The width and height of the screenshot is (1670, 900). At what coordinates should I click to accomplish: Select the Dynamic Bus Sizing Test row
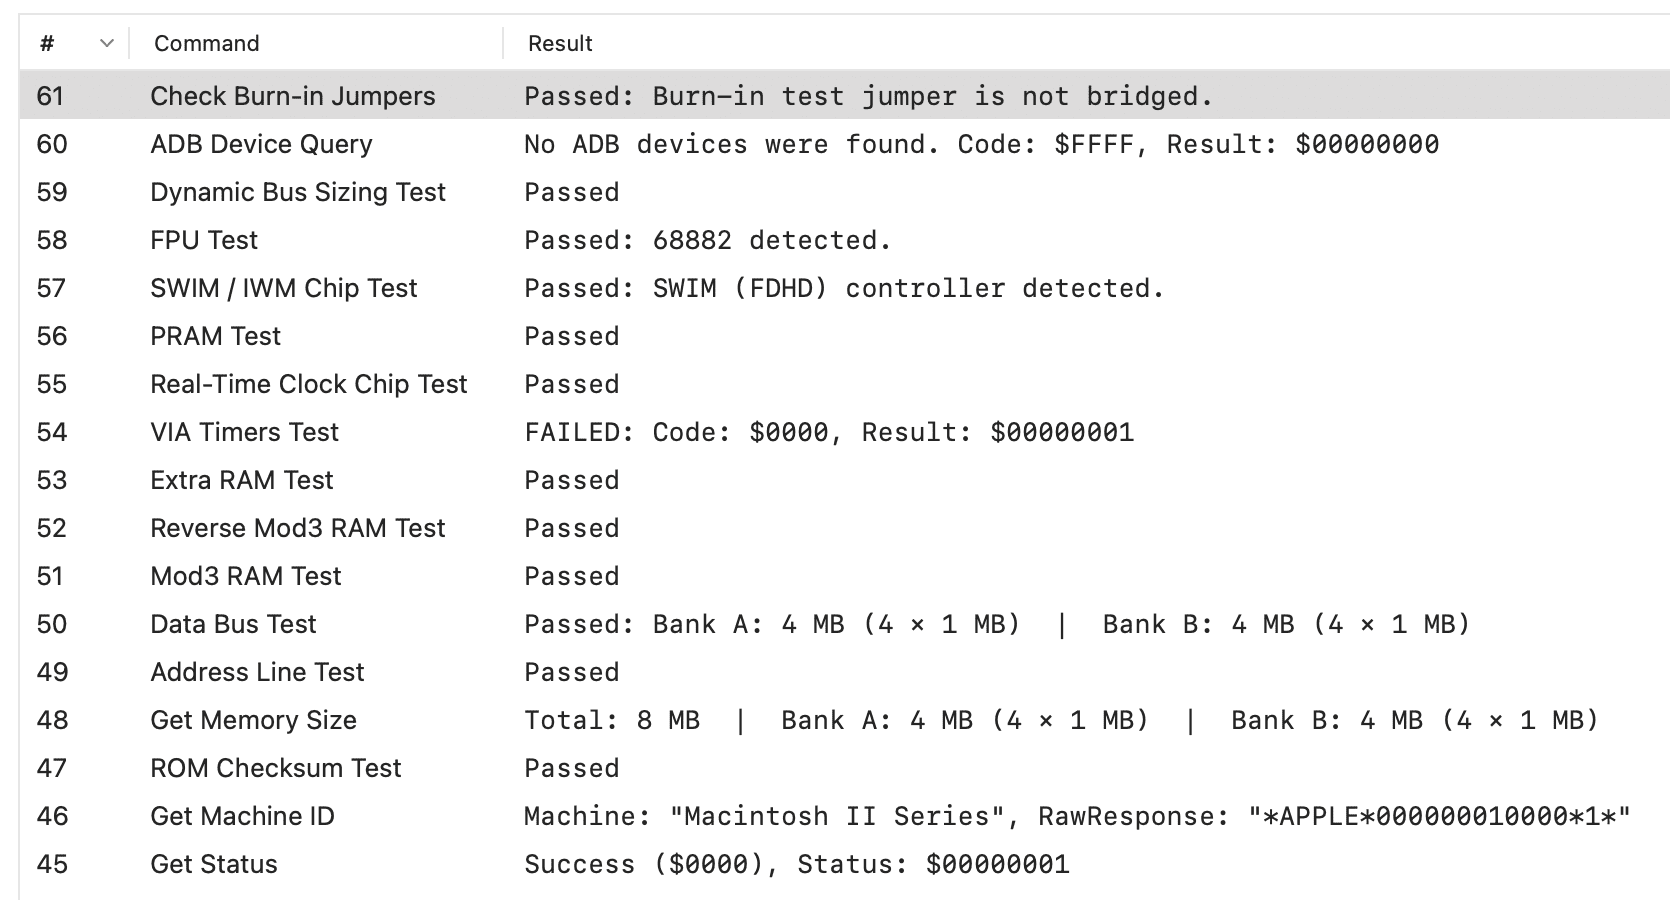298,192
